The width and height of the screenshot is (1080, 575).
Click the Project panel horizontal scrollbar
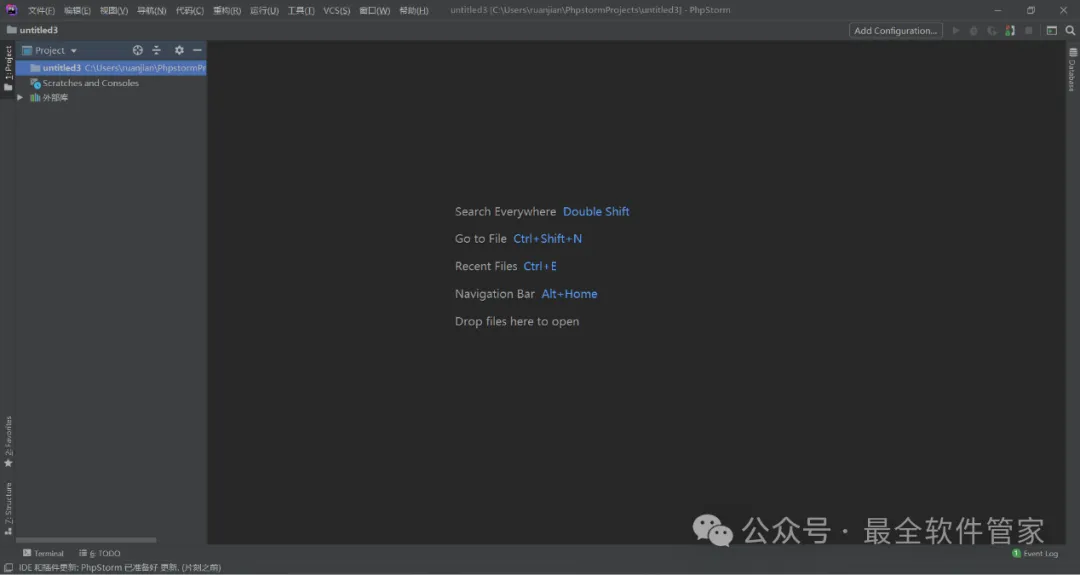tap(86, 541)
